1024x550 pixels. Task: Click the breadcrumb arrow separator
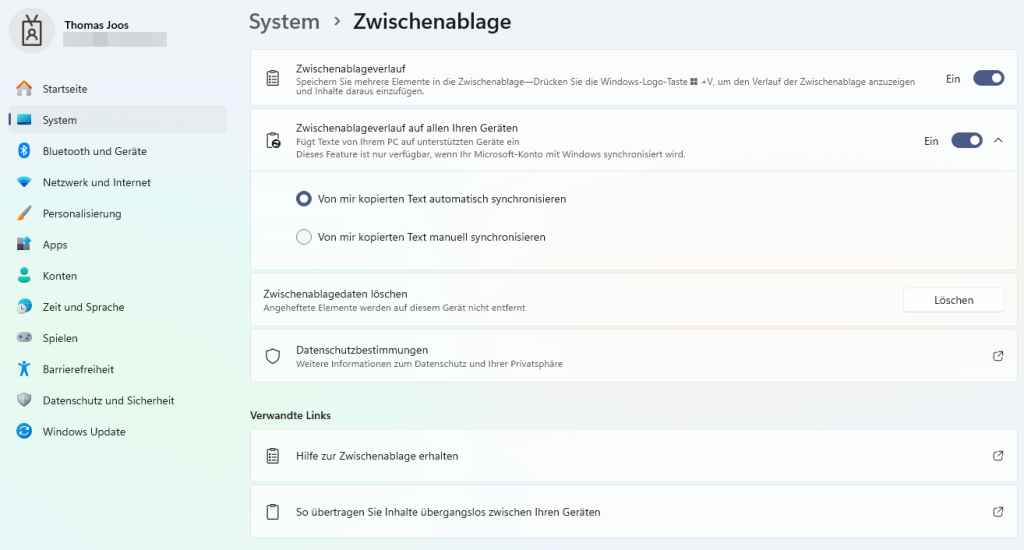(x=337, y=22)
